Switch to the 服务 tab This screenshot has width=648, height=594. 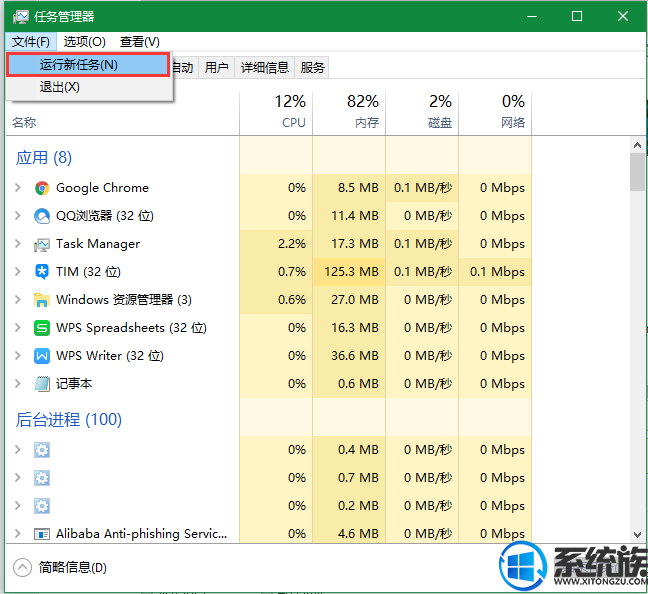312,67
